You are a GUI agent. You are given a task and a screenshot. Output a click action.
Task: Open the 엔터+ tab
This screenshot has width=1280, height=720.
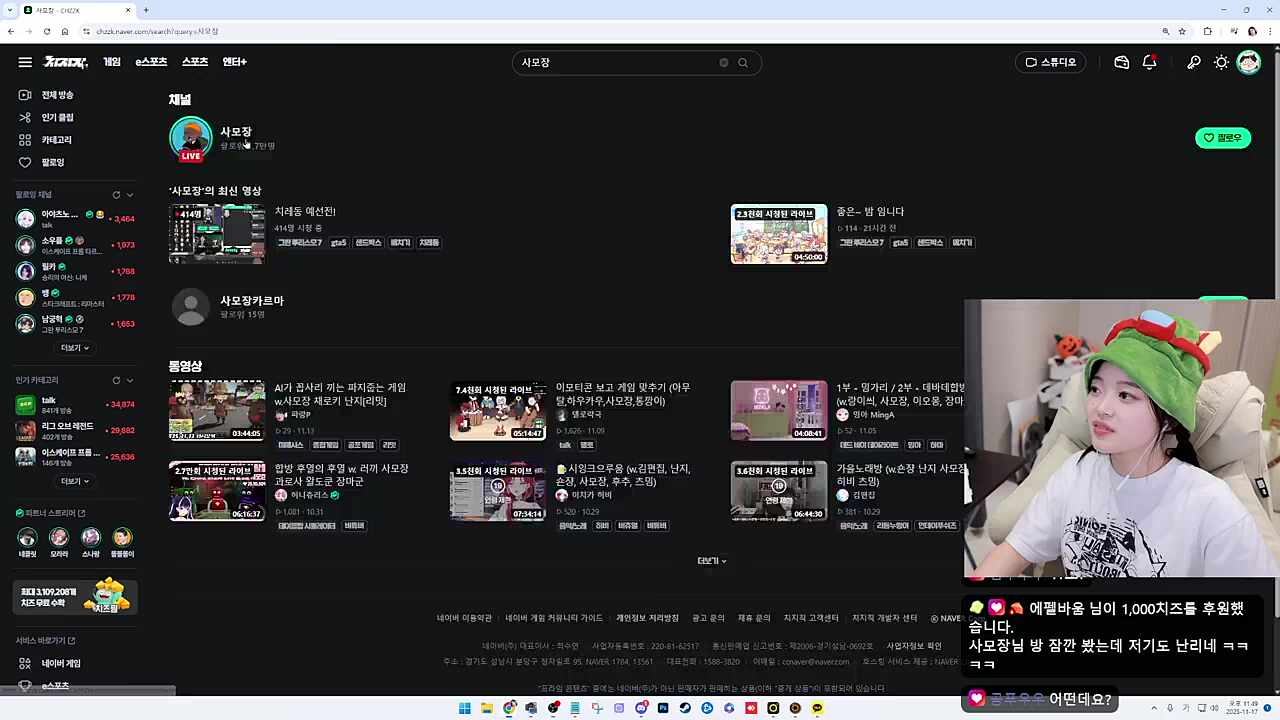[233, 61]
